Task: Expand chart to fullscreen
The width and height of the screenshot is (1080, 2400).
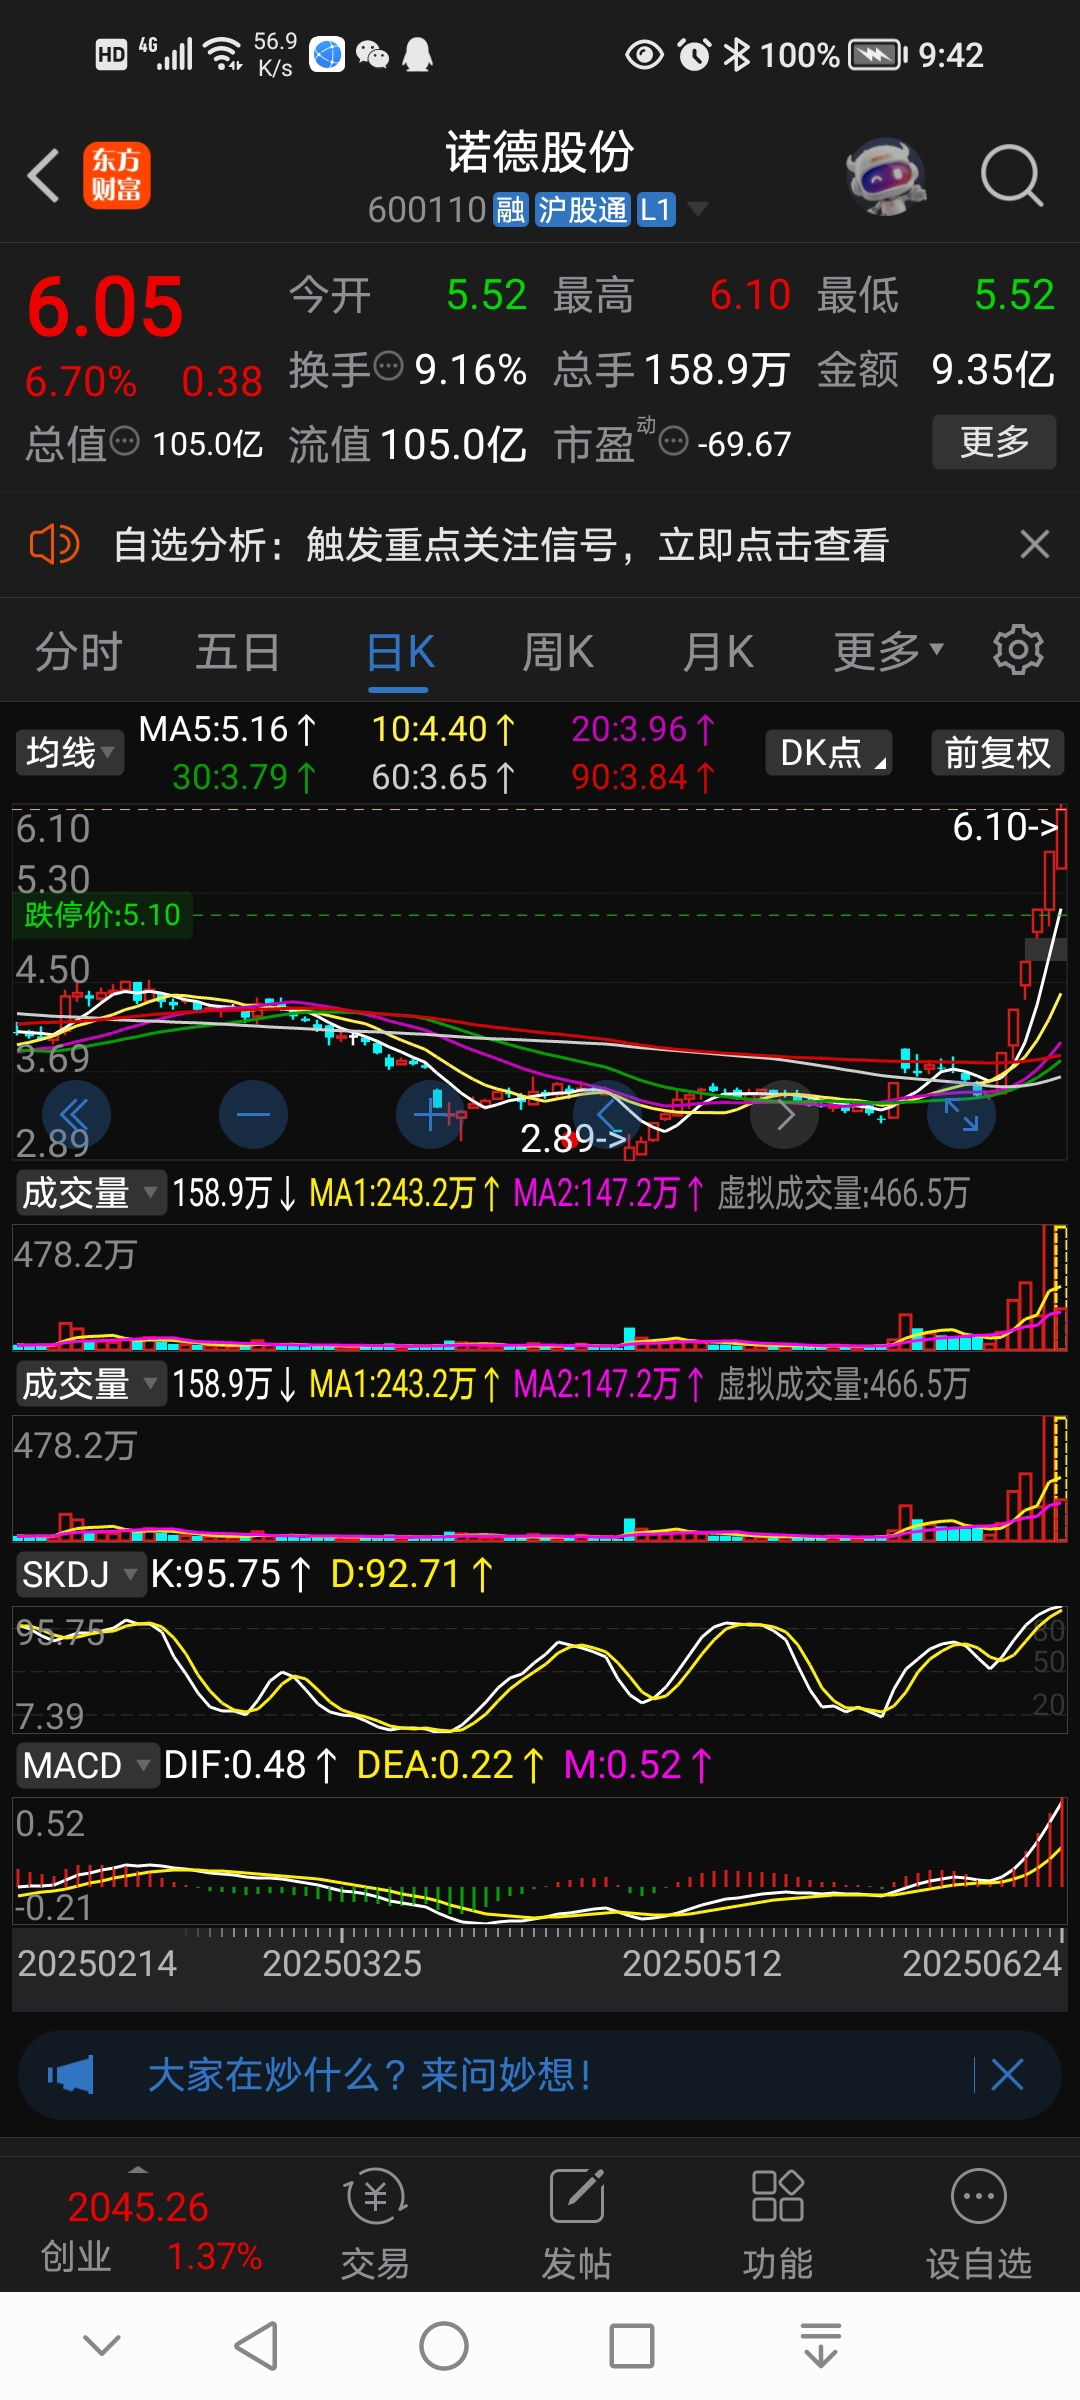Action: (962, 1114)
